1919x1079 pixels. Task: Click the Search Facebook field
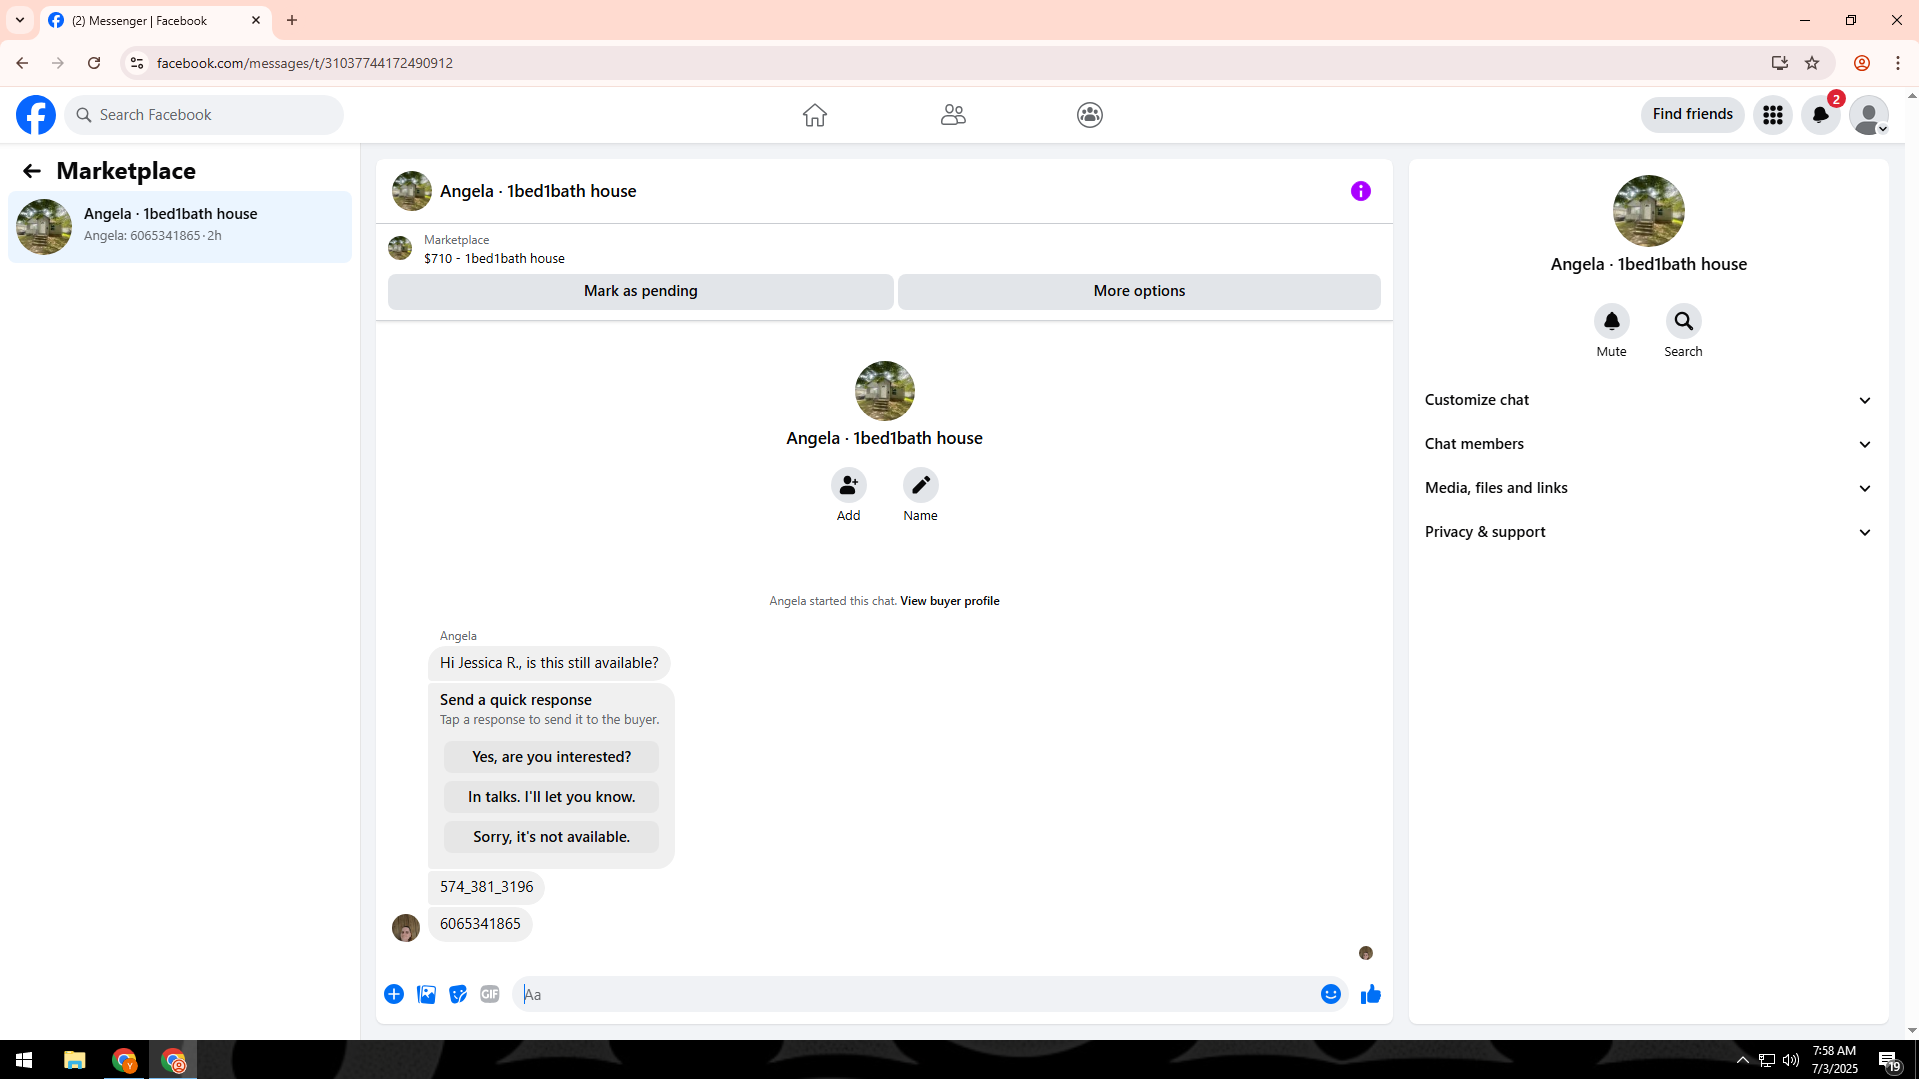(204, 115)
